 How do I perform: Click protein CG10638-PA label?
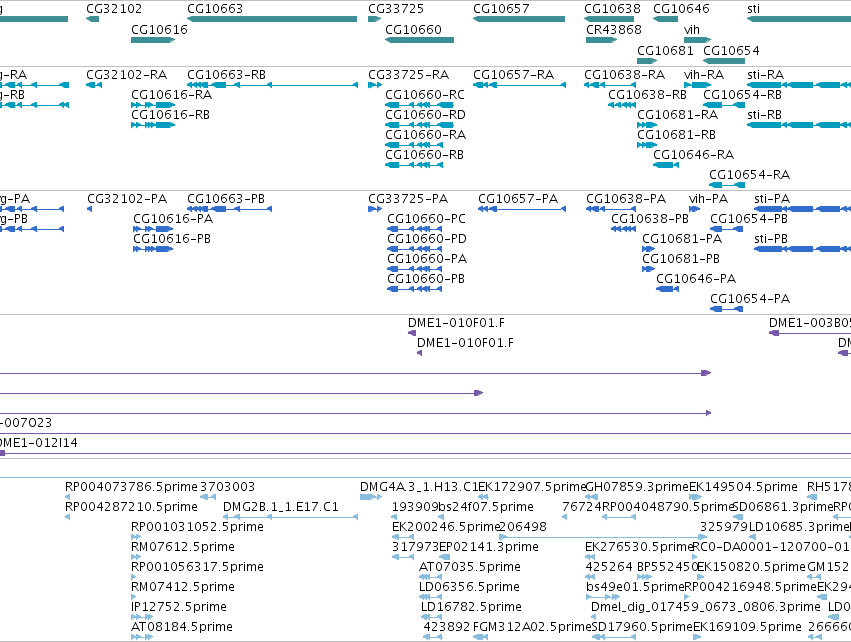(626, 199)
